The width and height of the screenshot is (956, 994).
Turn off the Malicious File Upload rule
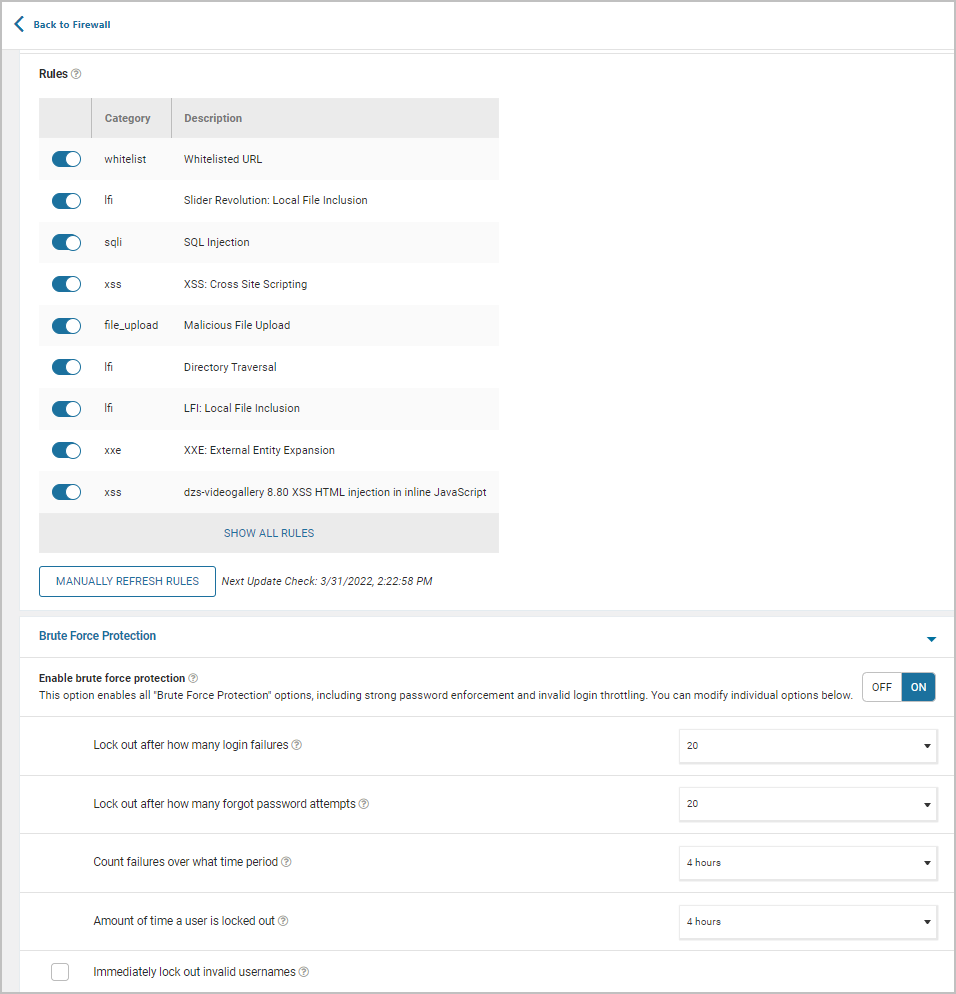(x=67, y=326)
